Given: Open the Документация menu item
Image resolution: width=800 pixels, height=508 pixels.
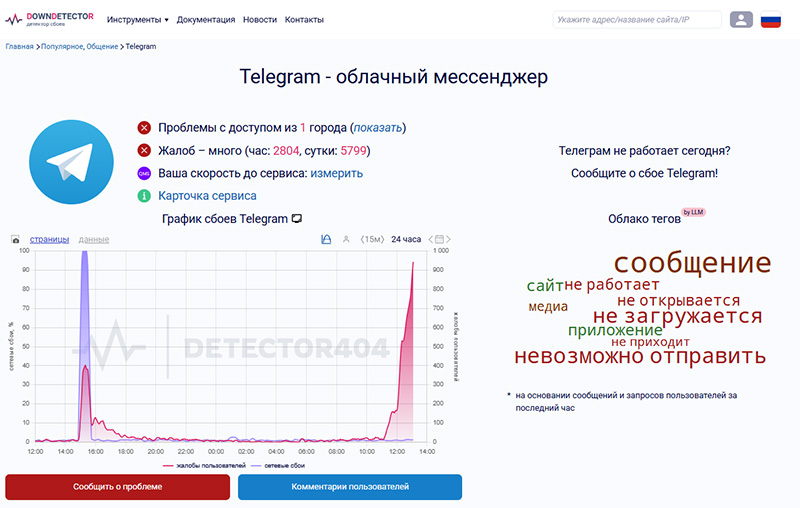Looking at the screenshot, I should tap(206, 20).
